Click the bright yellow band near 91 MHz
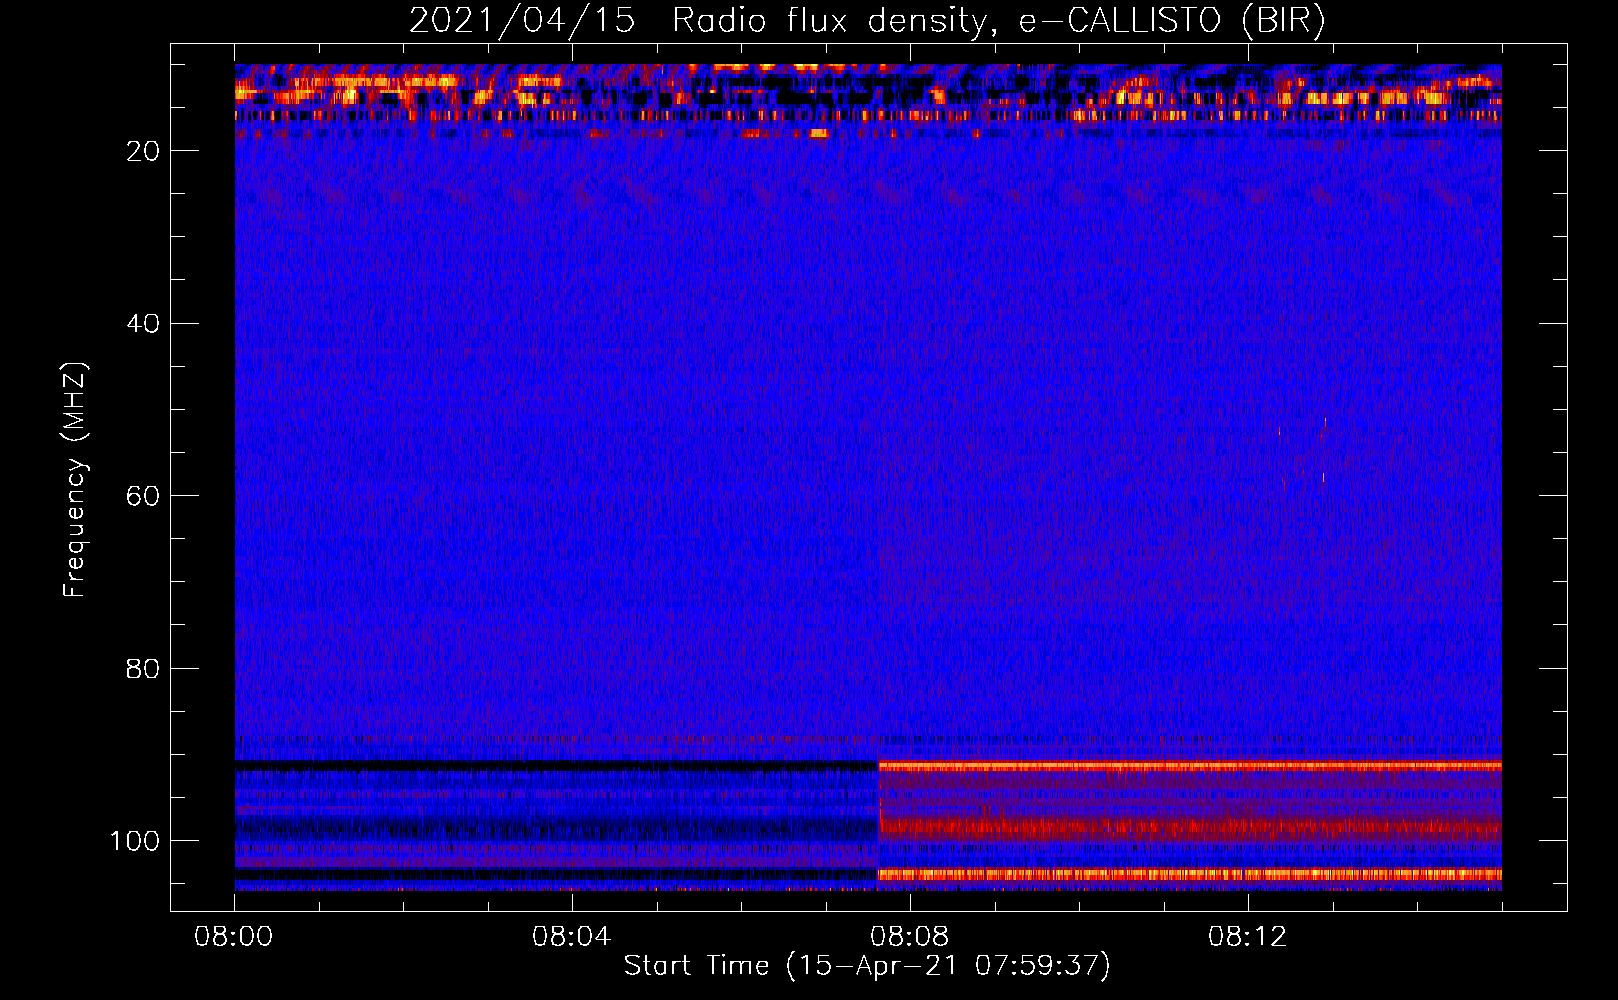This screenshot has height=1000, width=1618. pos(1190,765)
